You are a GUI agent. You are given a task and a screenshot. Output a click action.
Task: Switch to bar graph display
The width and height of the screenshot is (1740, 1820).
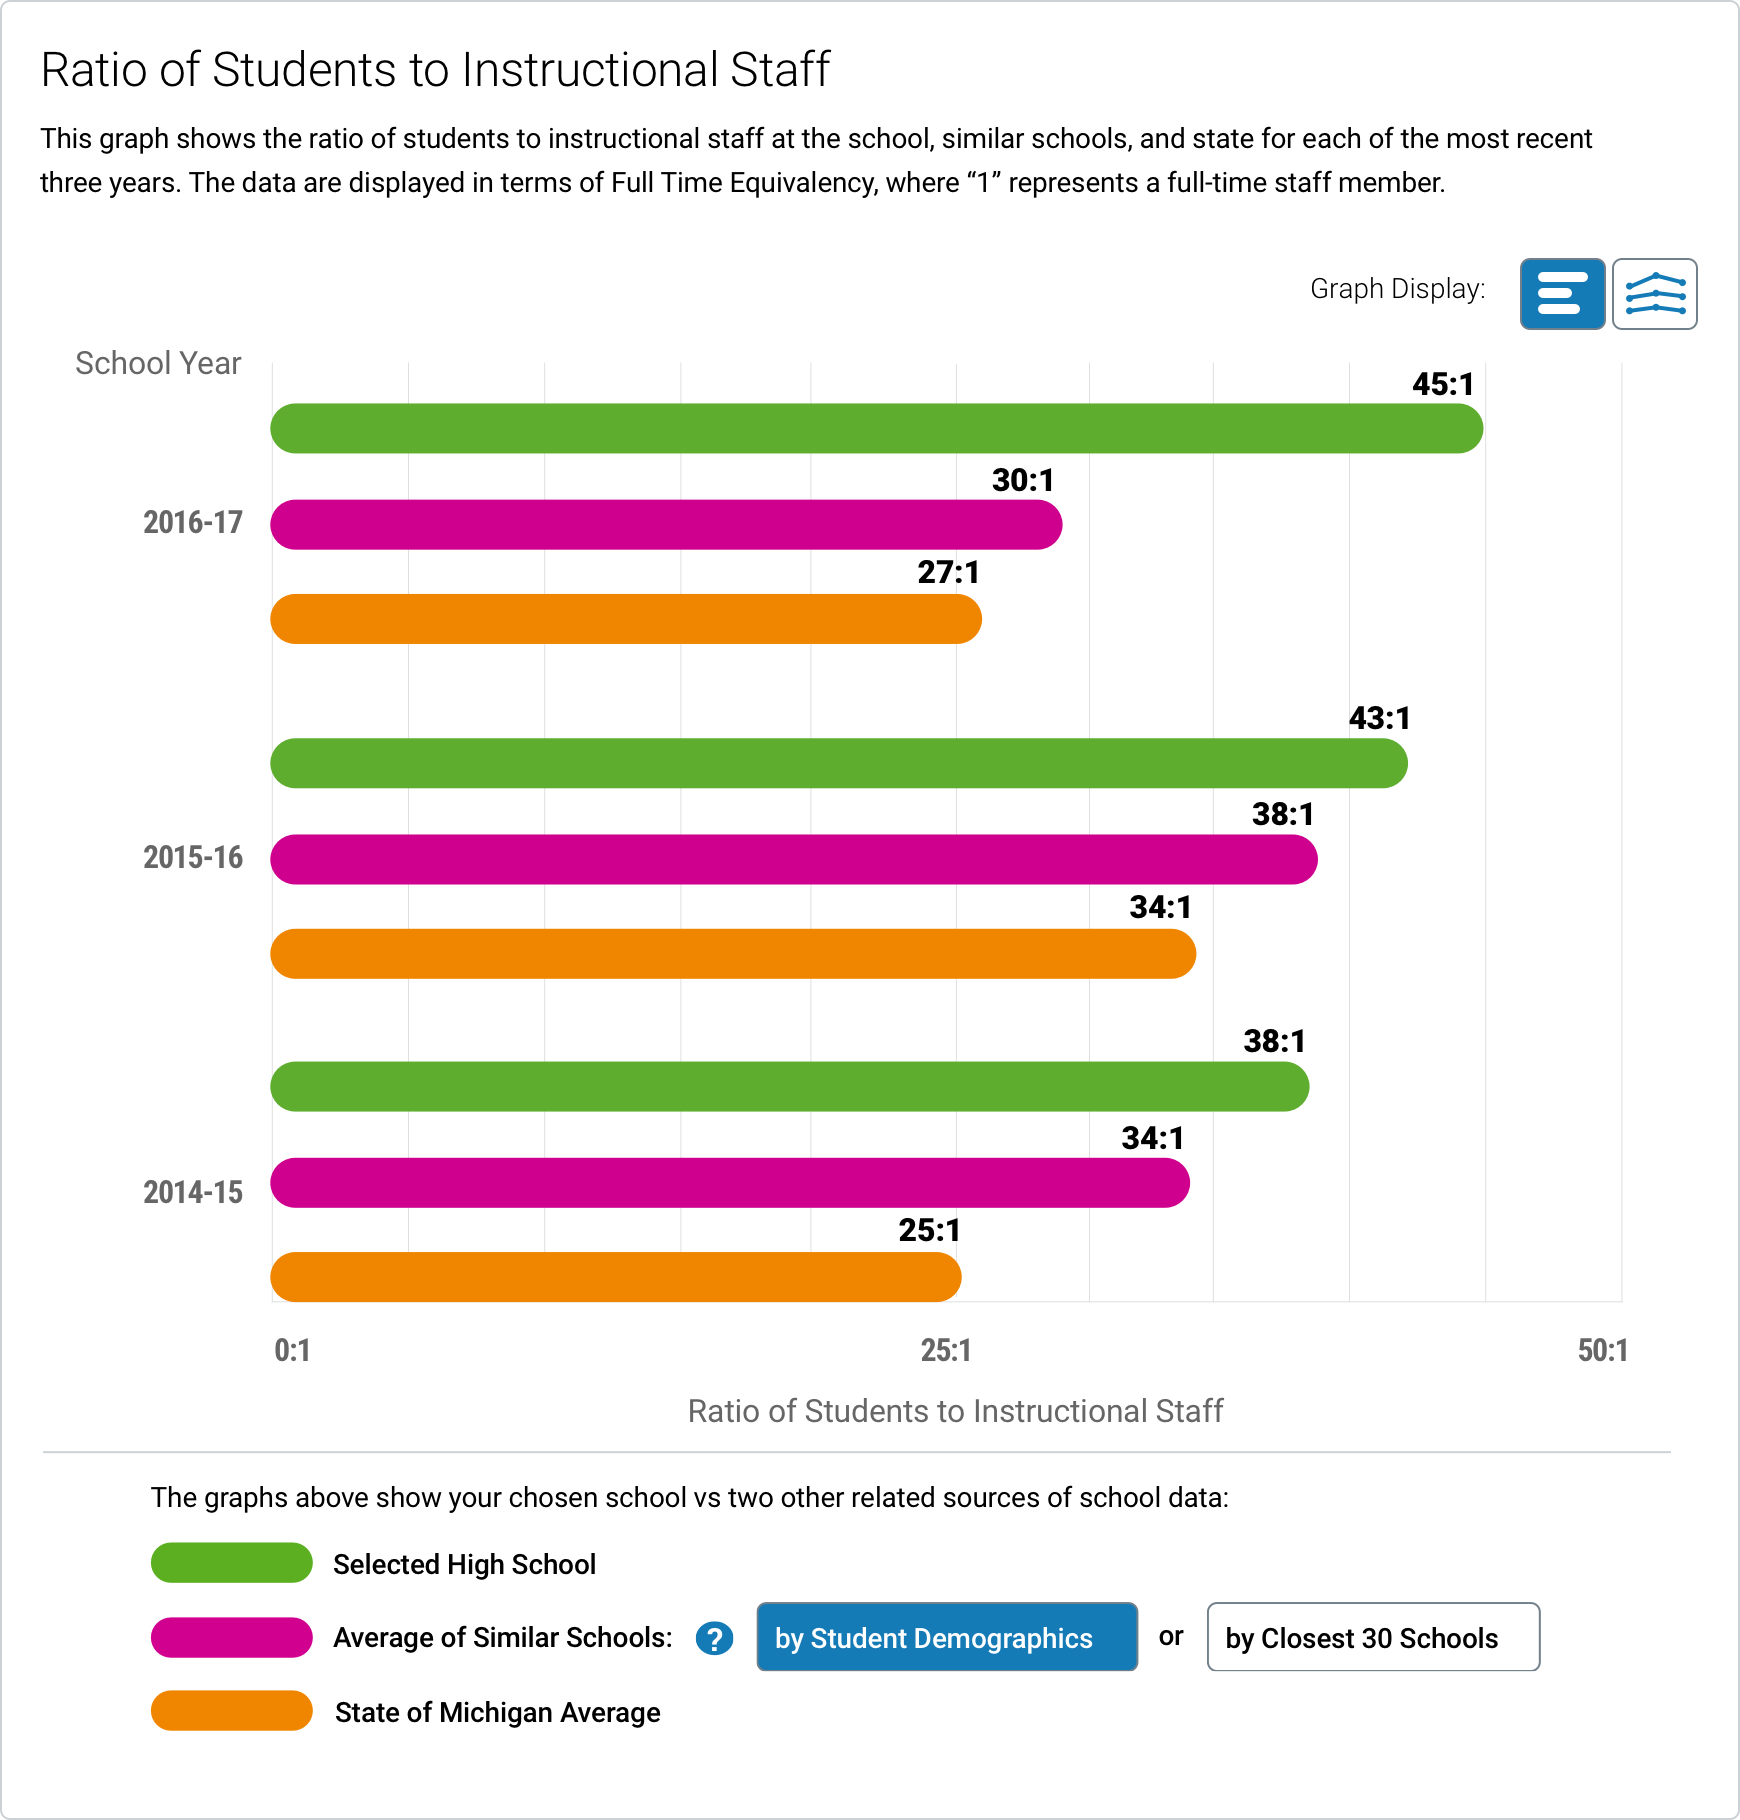(1562, 294)
